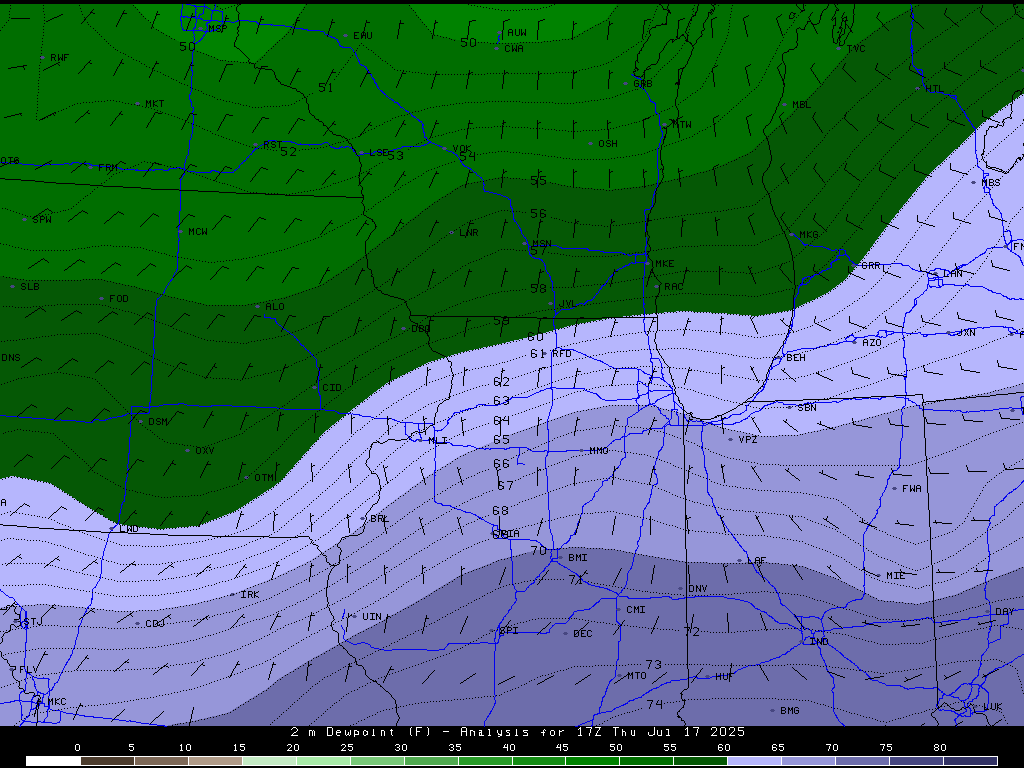Click the 51 dewpoint contour label
Image resolution: width=1024 pixels, height=768 pixels.
click(325, 88)
